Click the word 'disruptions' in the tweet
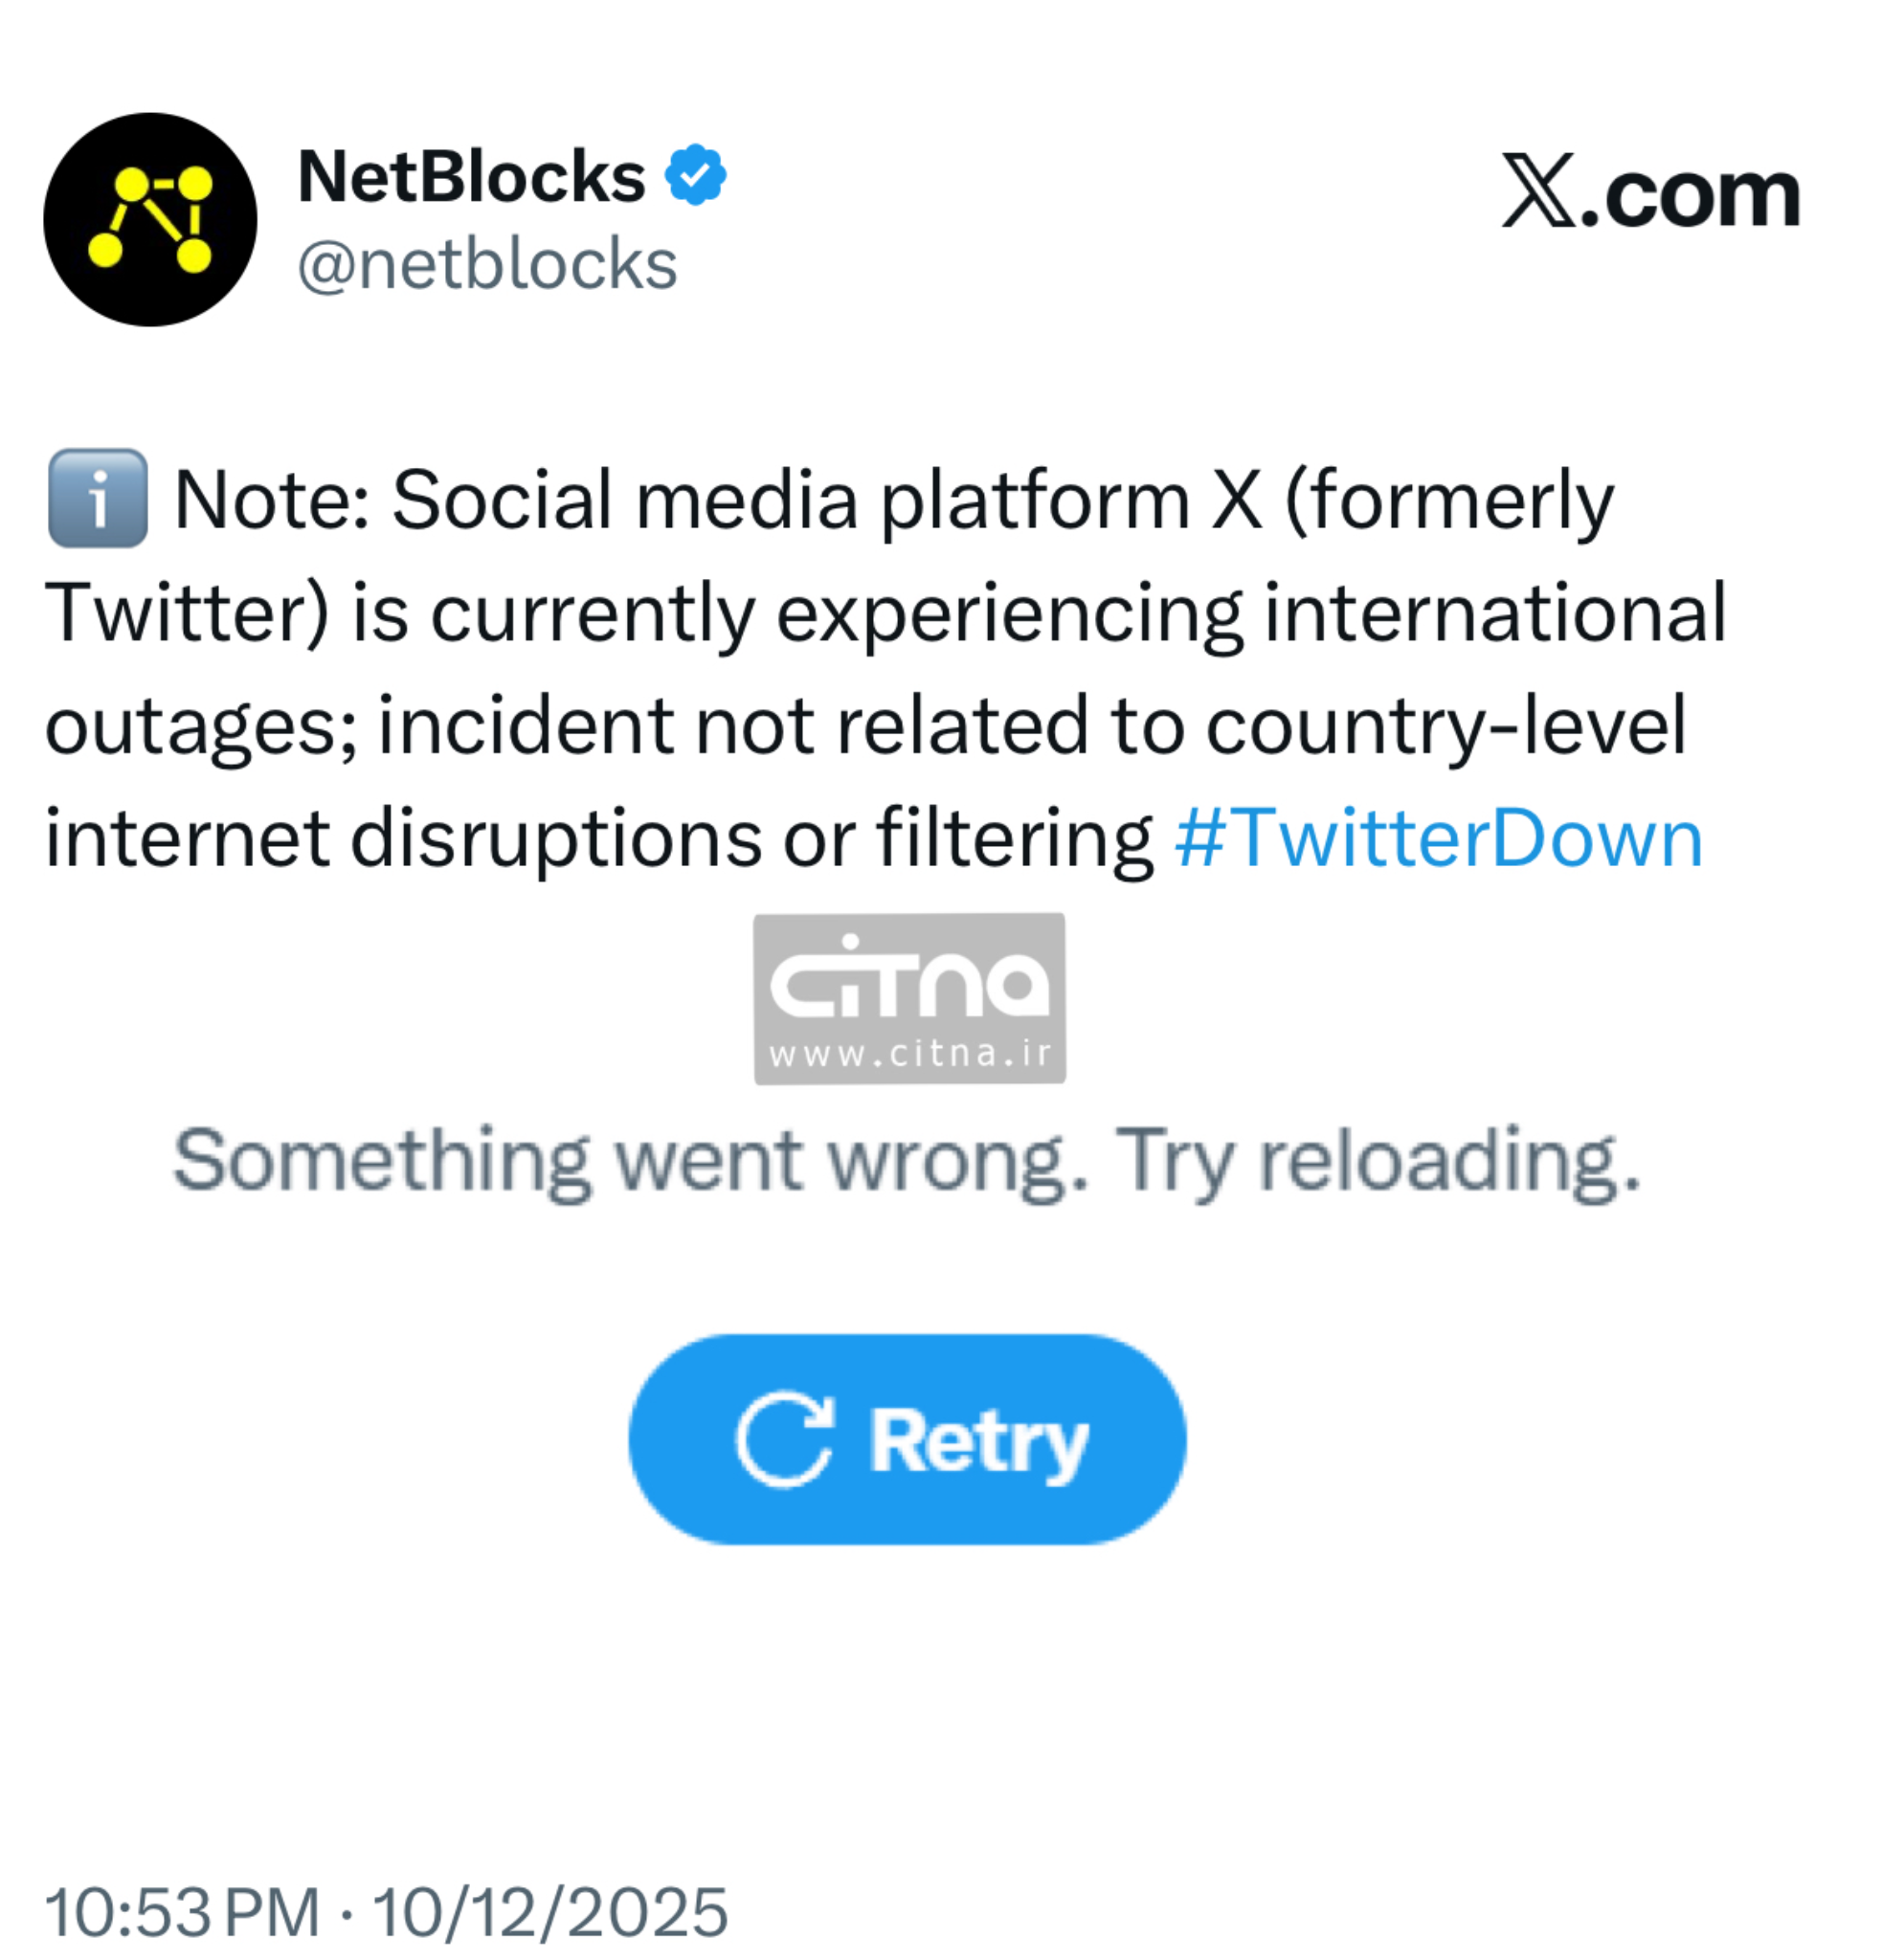This screenshot has width=1882, height=1960. (x=555, y=838)
